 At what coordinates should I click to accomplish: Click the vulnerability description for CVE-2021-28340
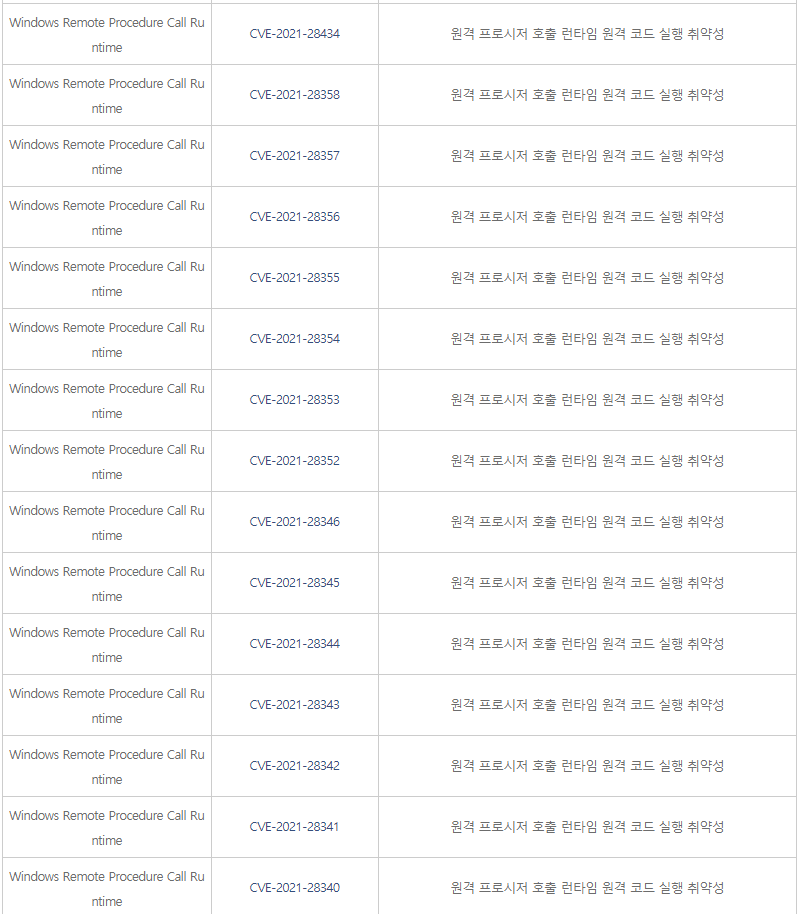587,888
